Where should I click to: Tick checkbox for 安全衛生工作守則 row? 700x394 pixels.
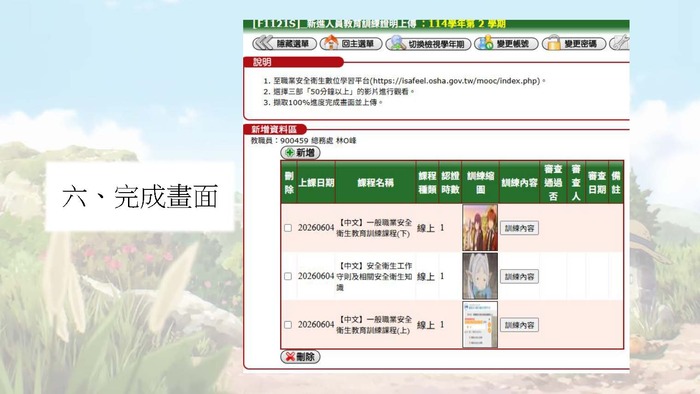pos(288,277)
